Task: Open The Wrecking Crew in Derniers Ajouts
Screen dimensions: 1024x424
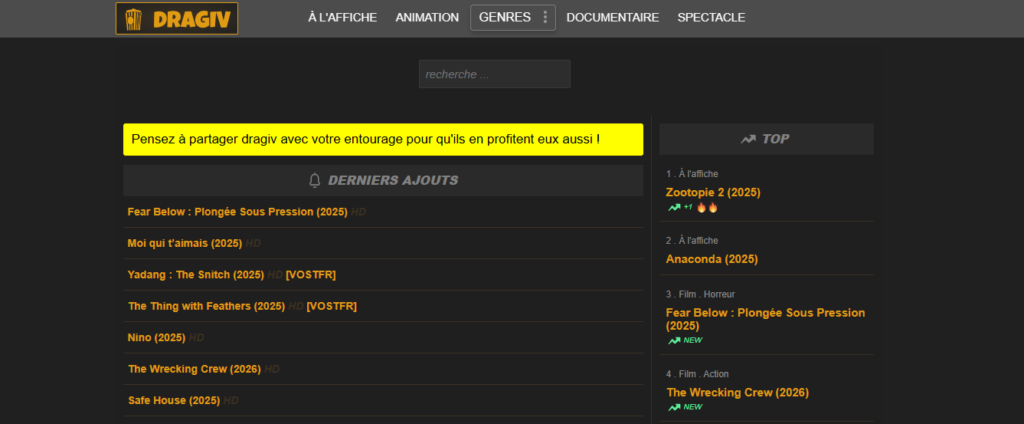Action: pyautogui.click(x=195, y=368)
